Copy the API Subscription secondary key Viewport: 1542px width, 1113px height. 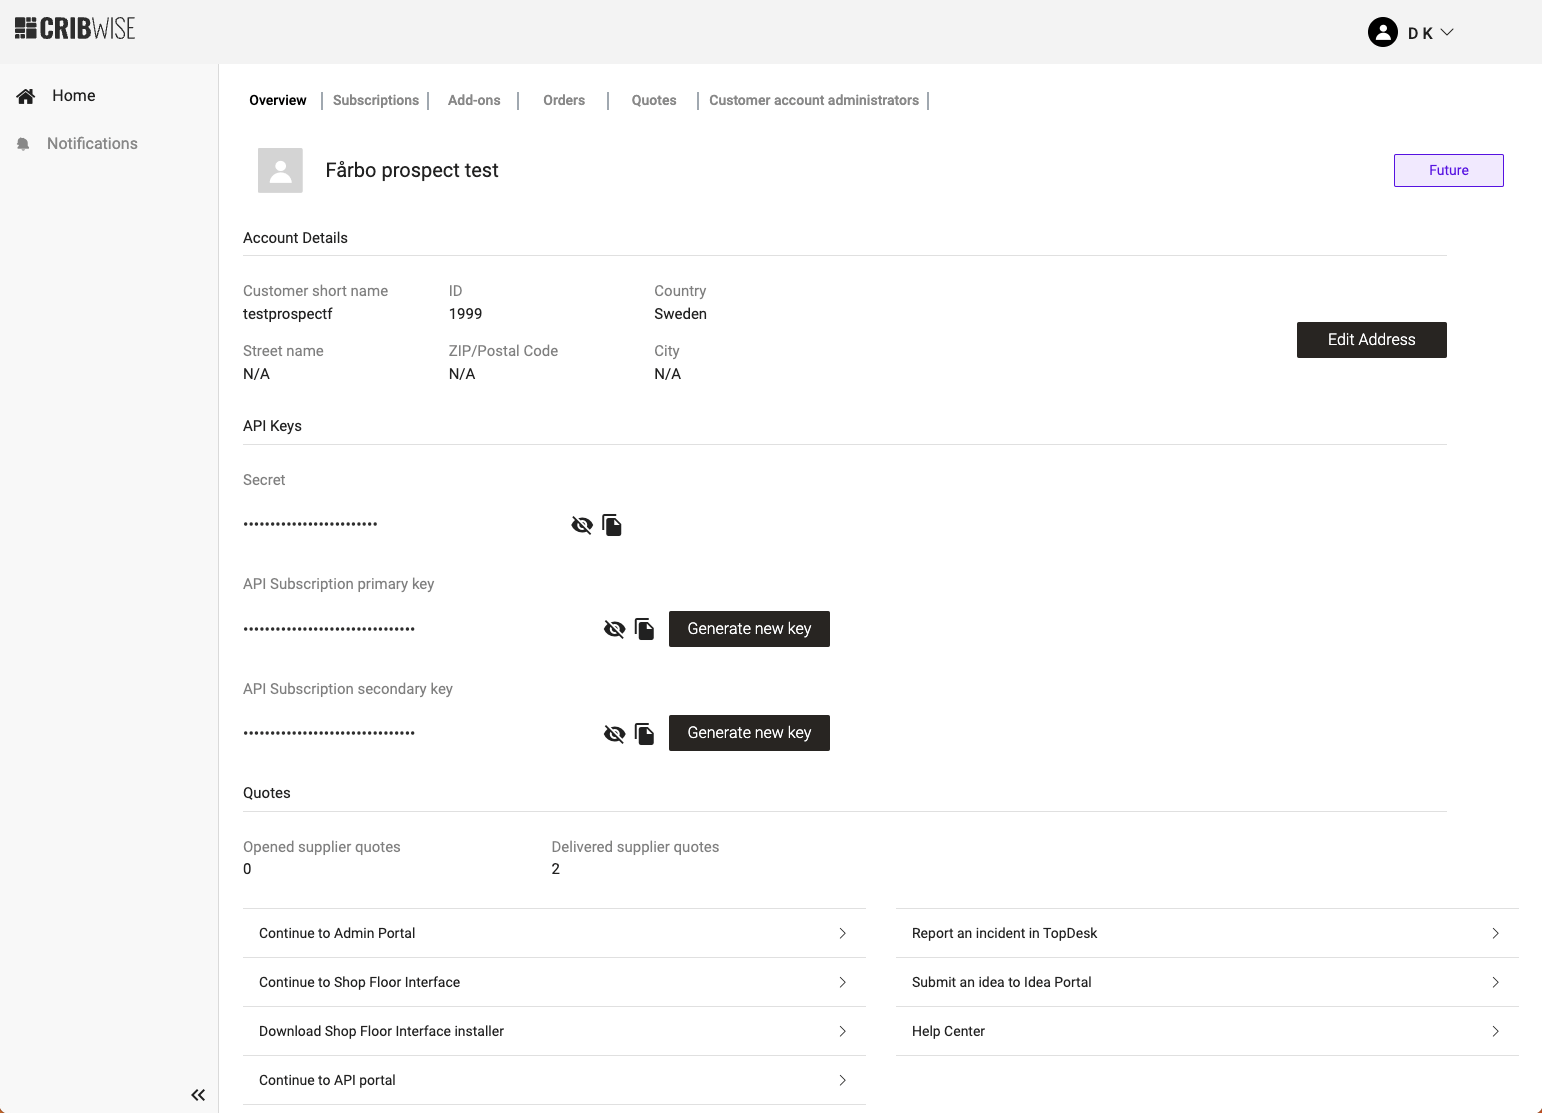[645, 734]
